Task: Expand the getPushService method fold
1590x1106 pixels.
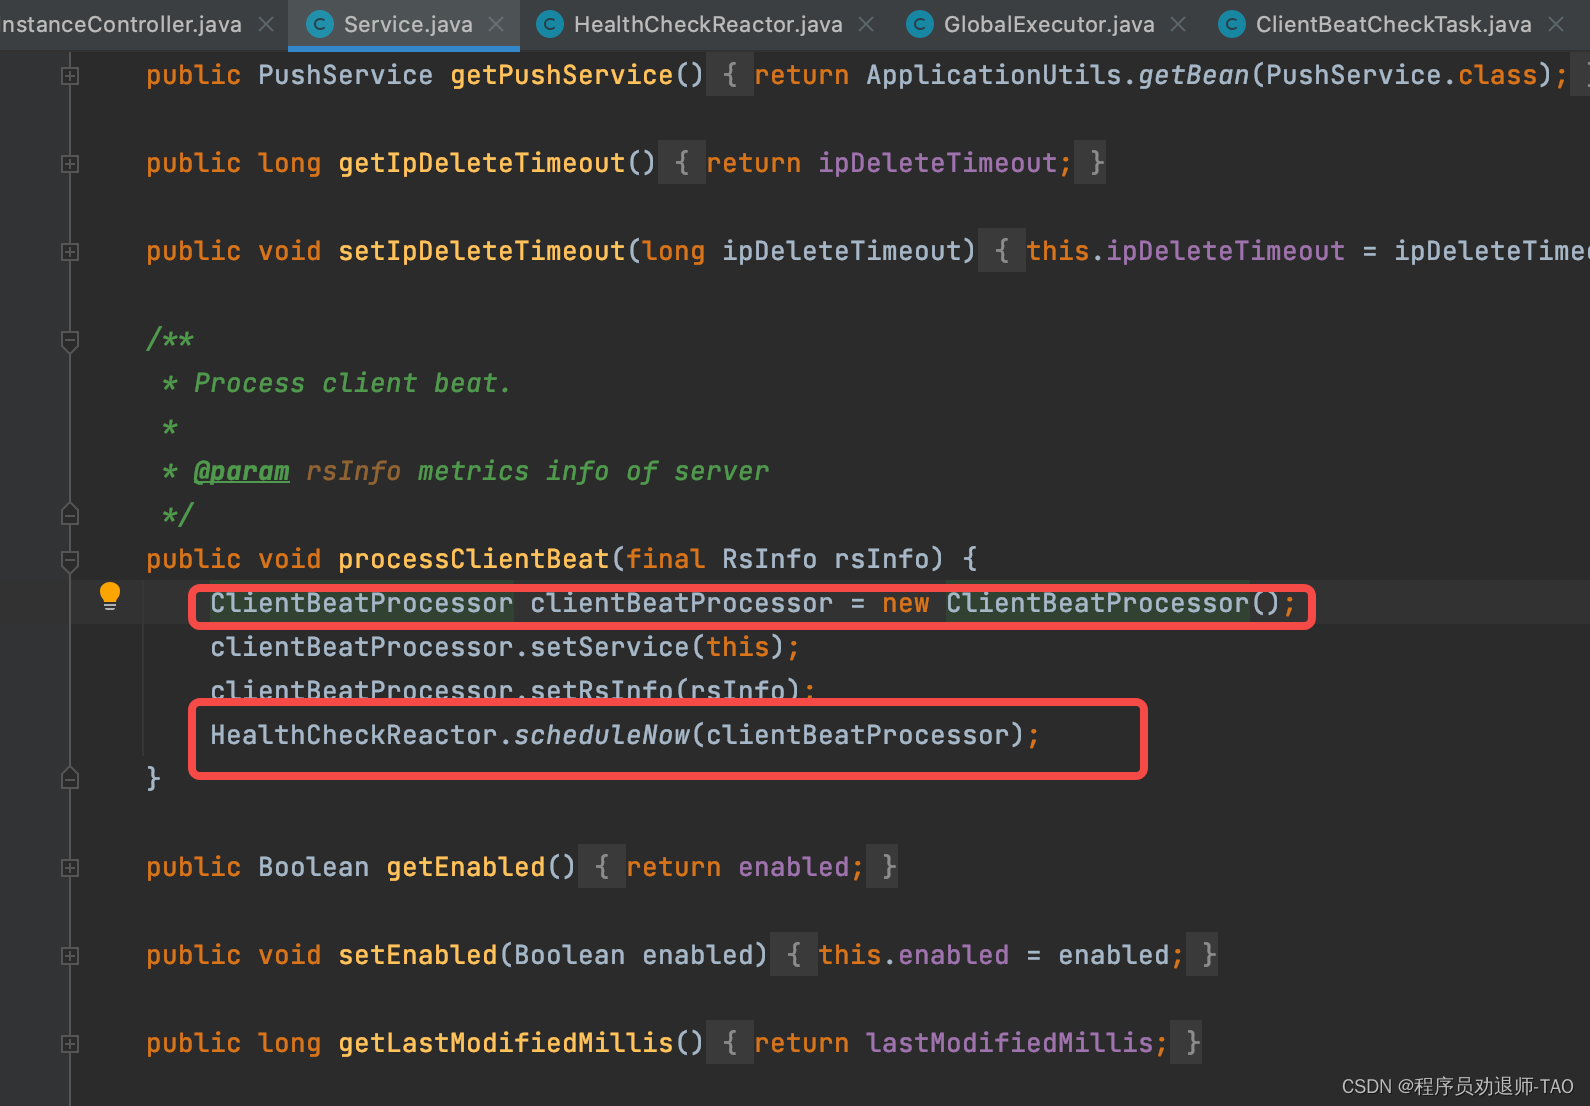Action: [x=70, y=76]
